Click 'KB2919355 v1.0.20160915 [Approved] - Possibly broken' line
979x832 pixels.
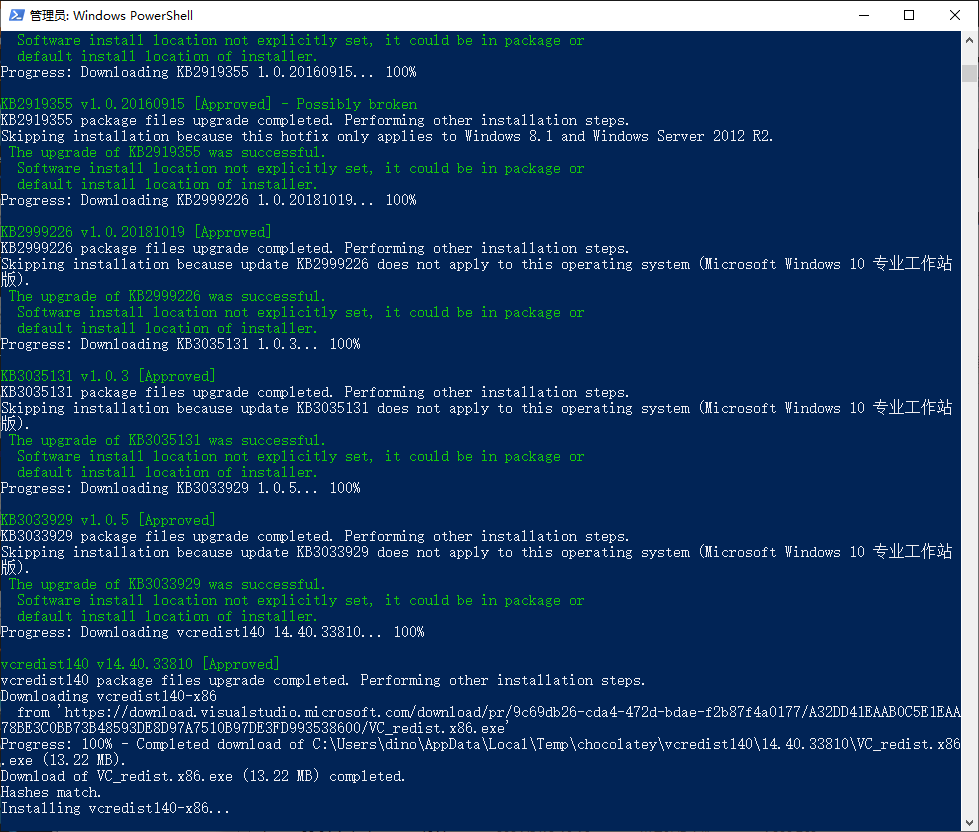[209, 104]
